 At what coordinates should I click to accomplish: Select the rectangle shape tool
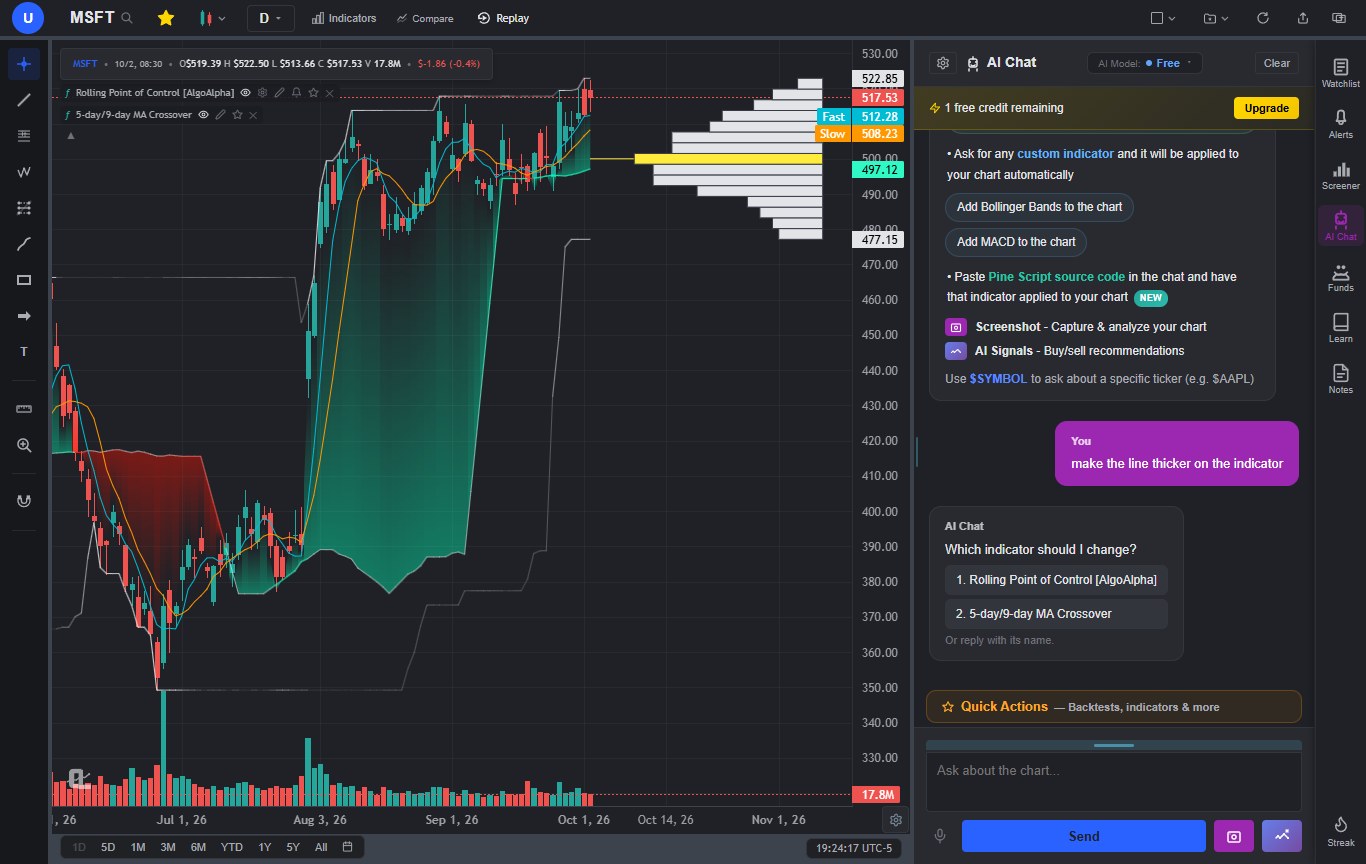click(24, 280)
